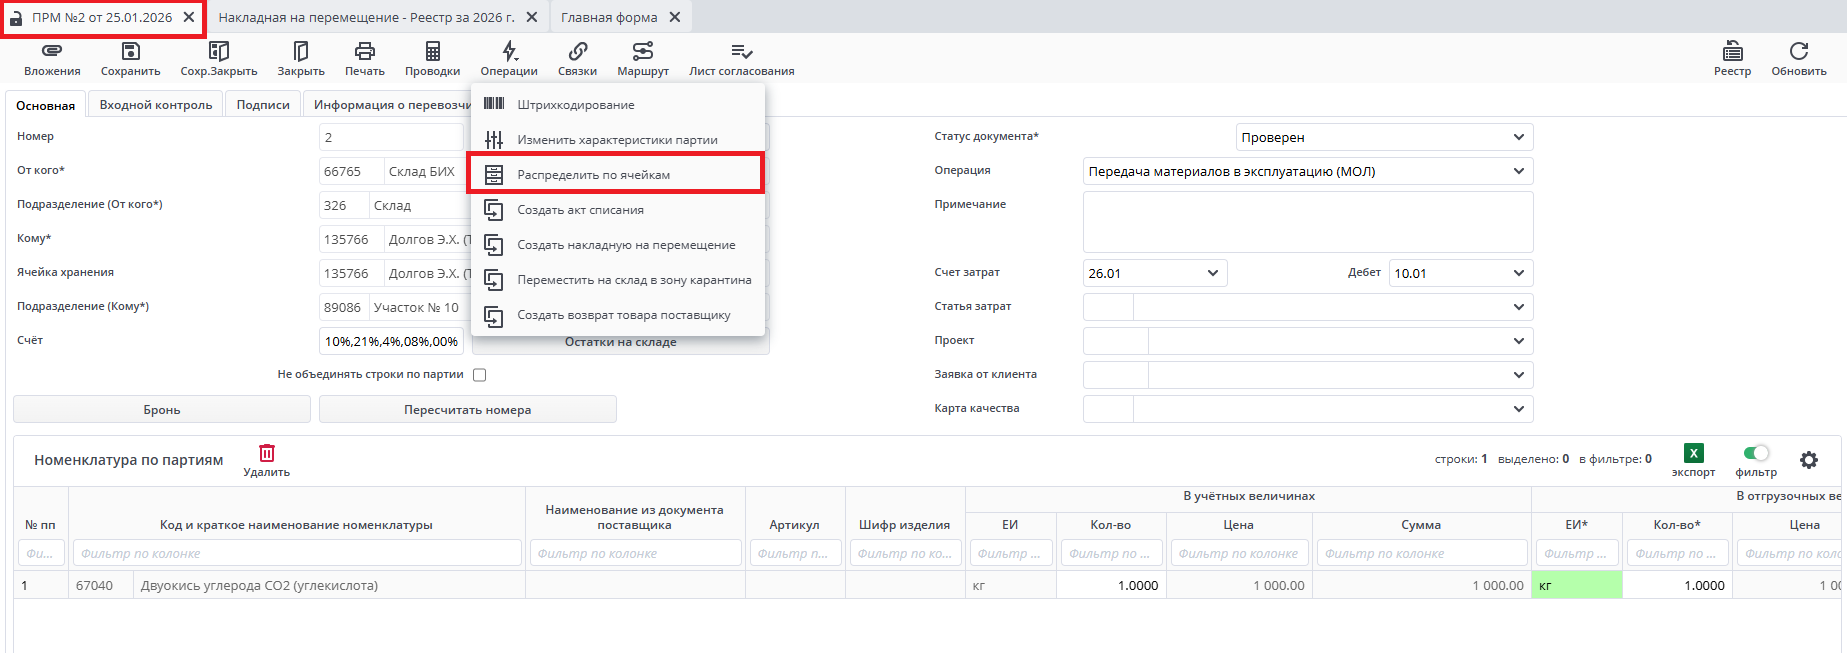
Task: Expand the Счет затрат 26.01 dropdown
Action: 1212,273
